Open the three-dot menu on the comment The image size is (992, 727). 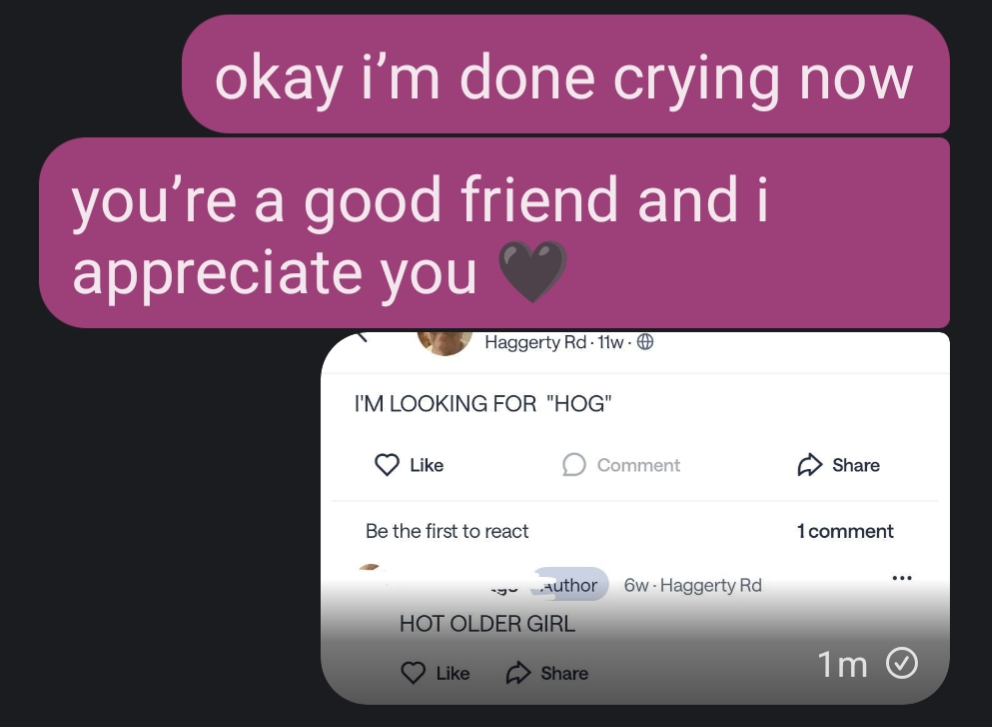902,578
